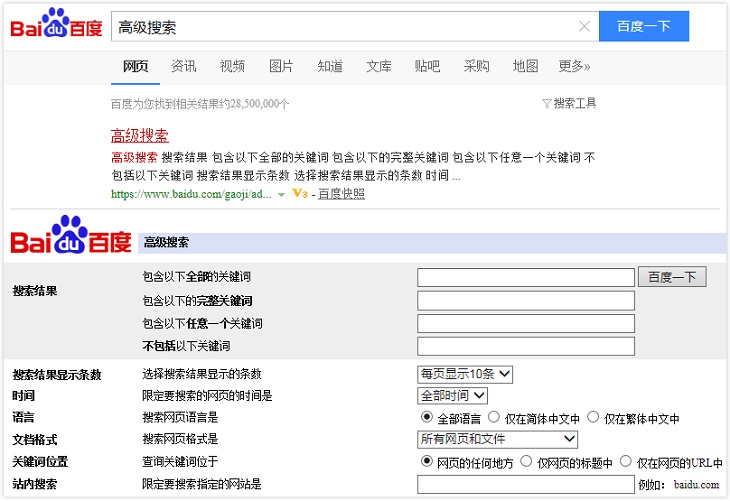Switch to the 图片 tab
This screenshot has height=501, width=730.
[x=281, y=67]
